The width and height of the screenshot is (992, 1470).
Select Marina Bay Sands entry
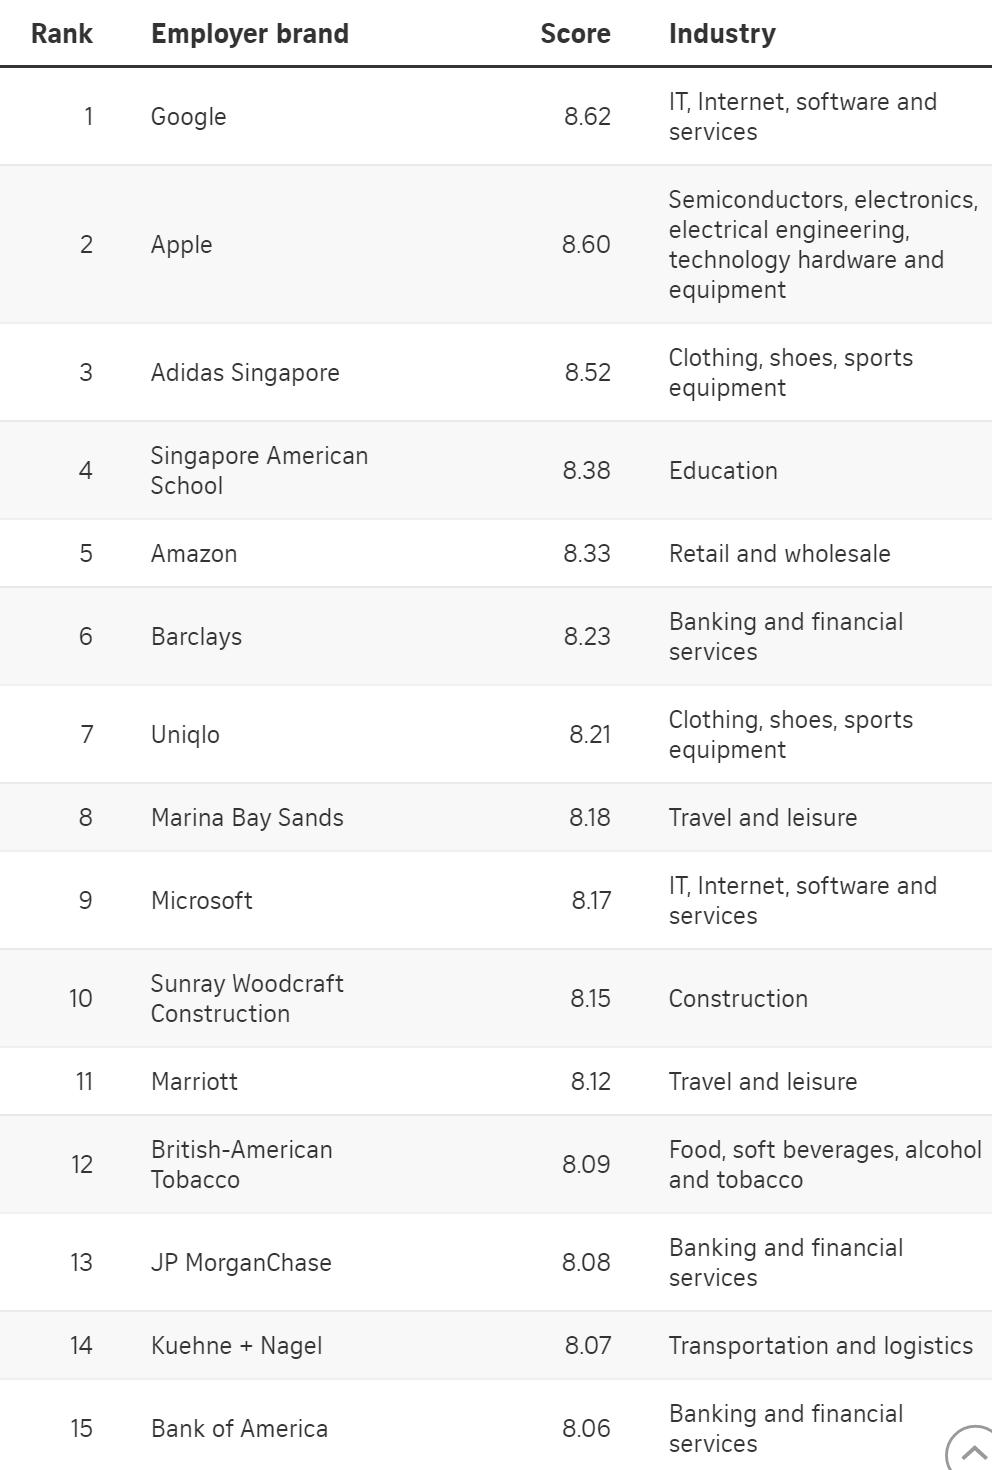[x=247, y=818]
